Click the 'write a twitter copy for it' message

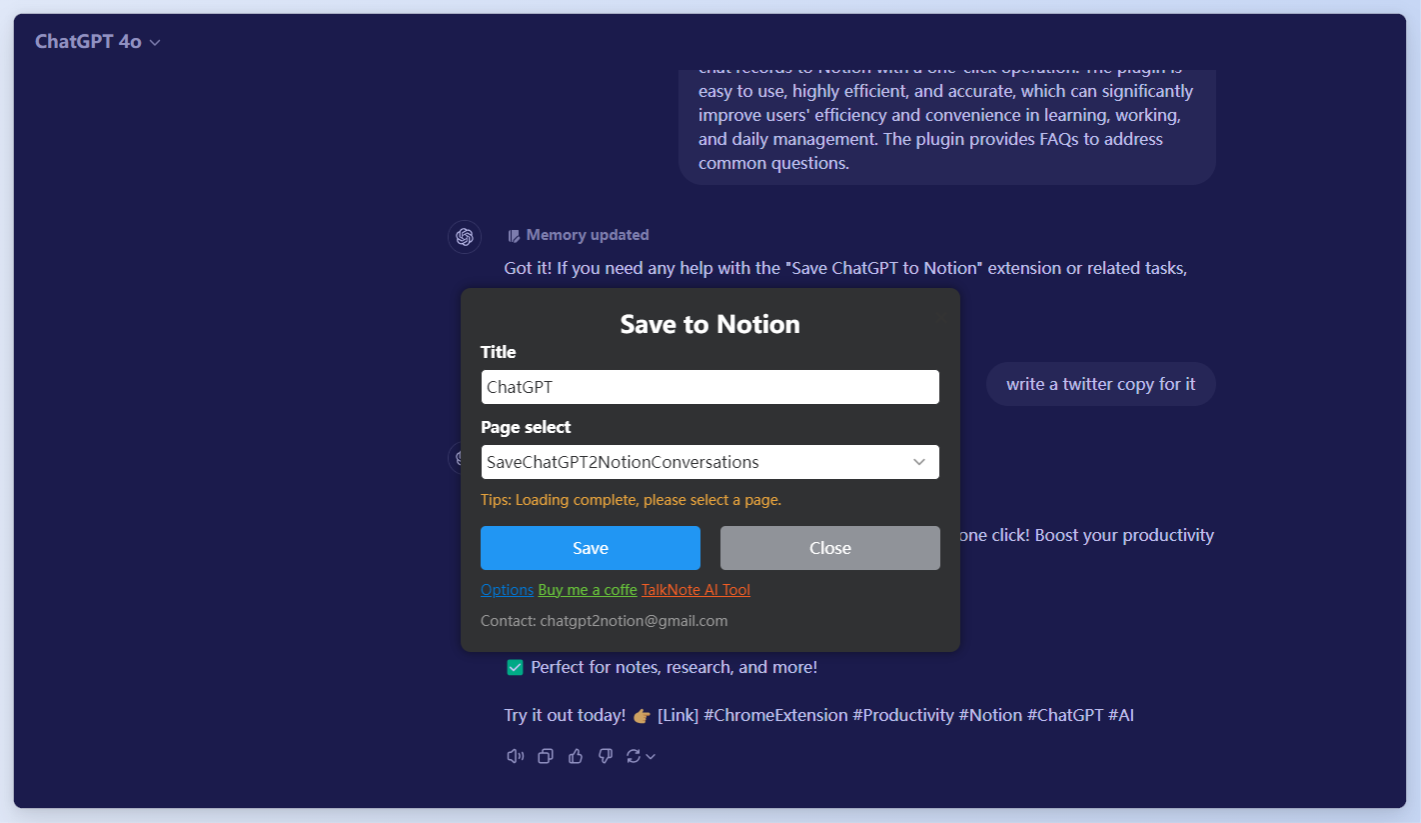(x=1100, y=384)
